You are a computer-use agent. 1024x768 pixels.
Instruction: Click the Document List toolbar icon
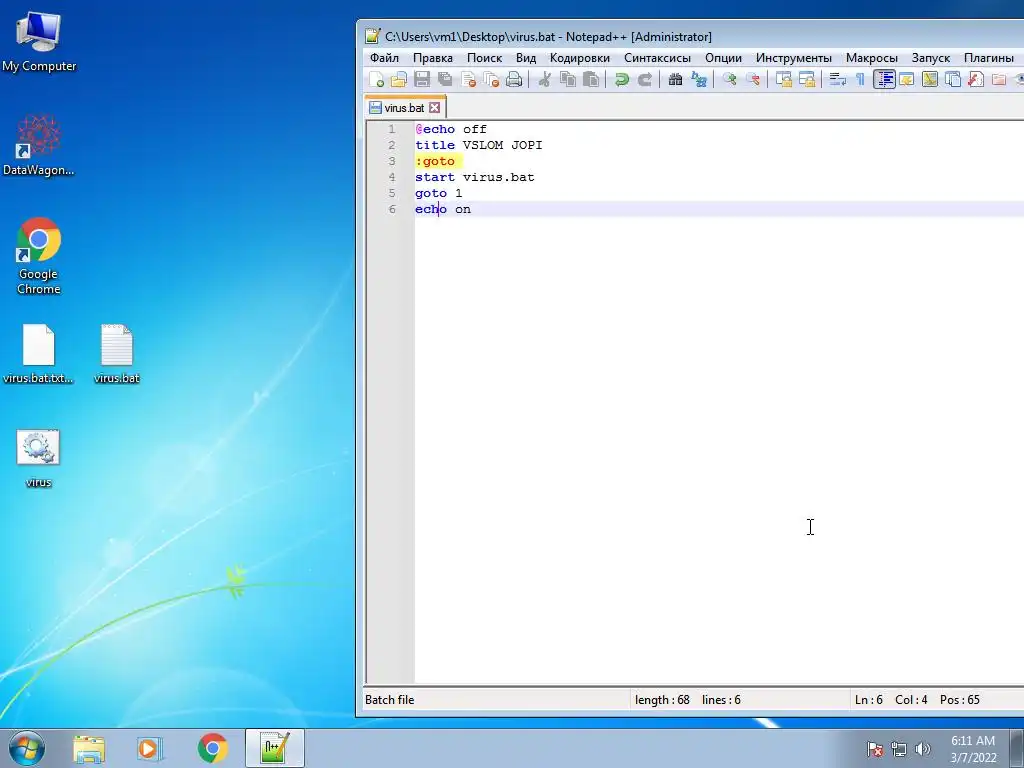(953, 80)
